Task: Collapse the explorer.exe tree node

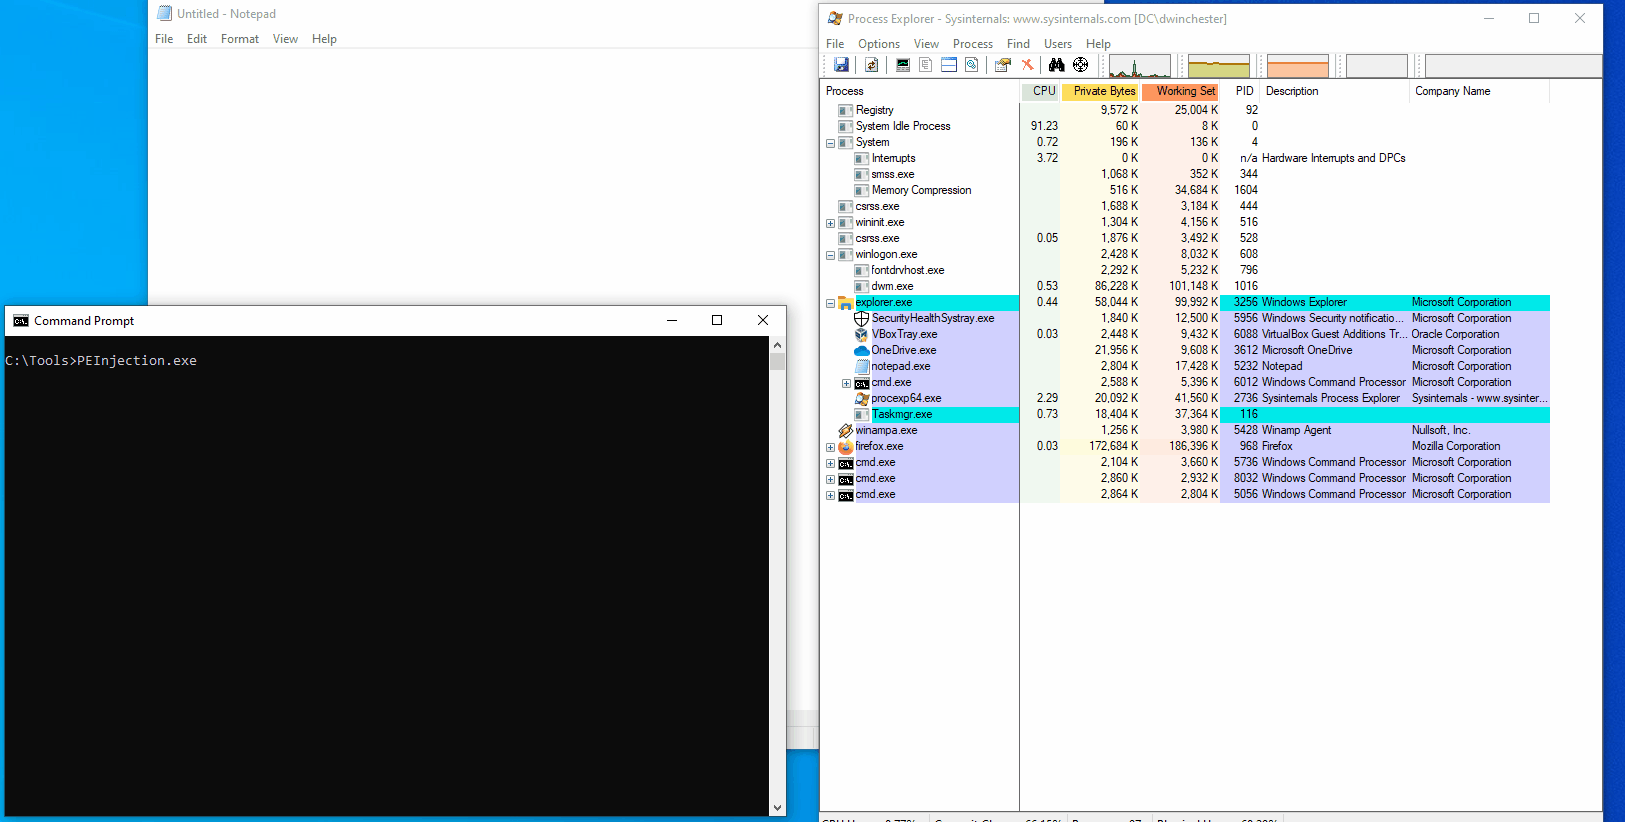Action: (x=830, y=303)
